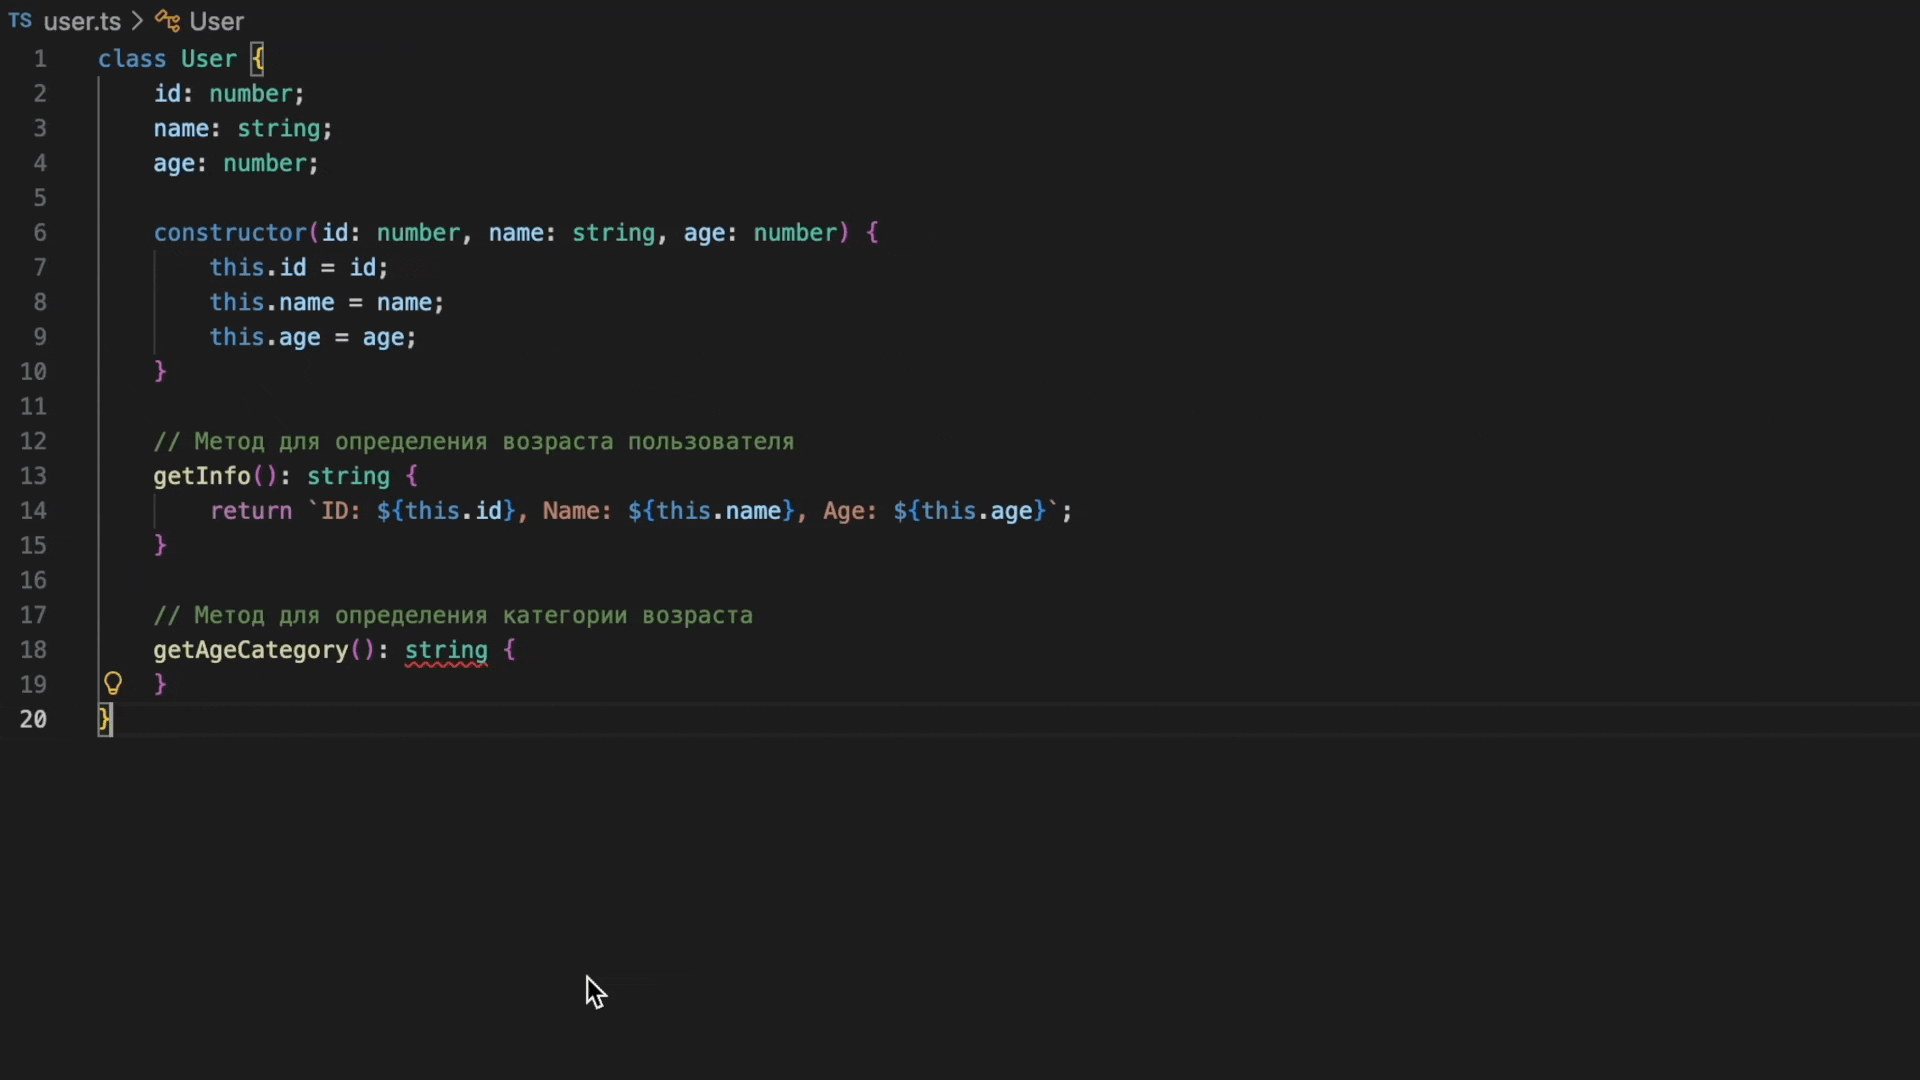
Task: Click the opening brace after 'User'
Action: coord(257,59)
